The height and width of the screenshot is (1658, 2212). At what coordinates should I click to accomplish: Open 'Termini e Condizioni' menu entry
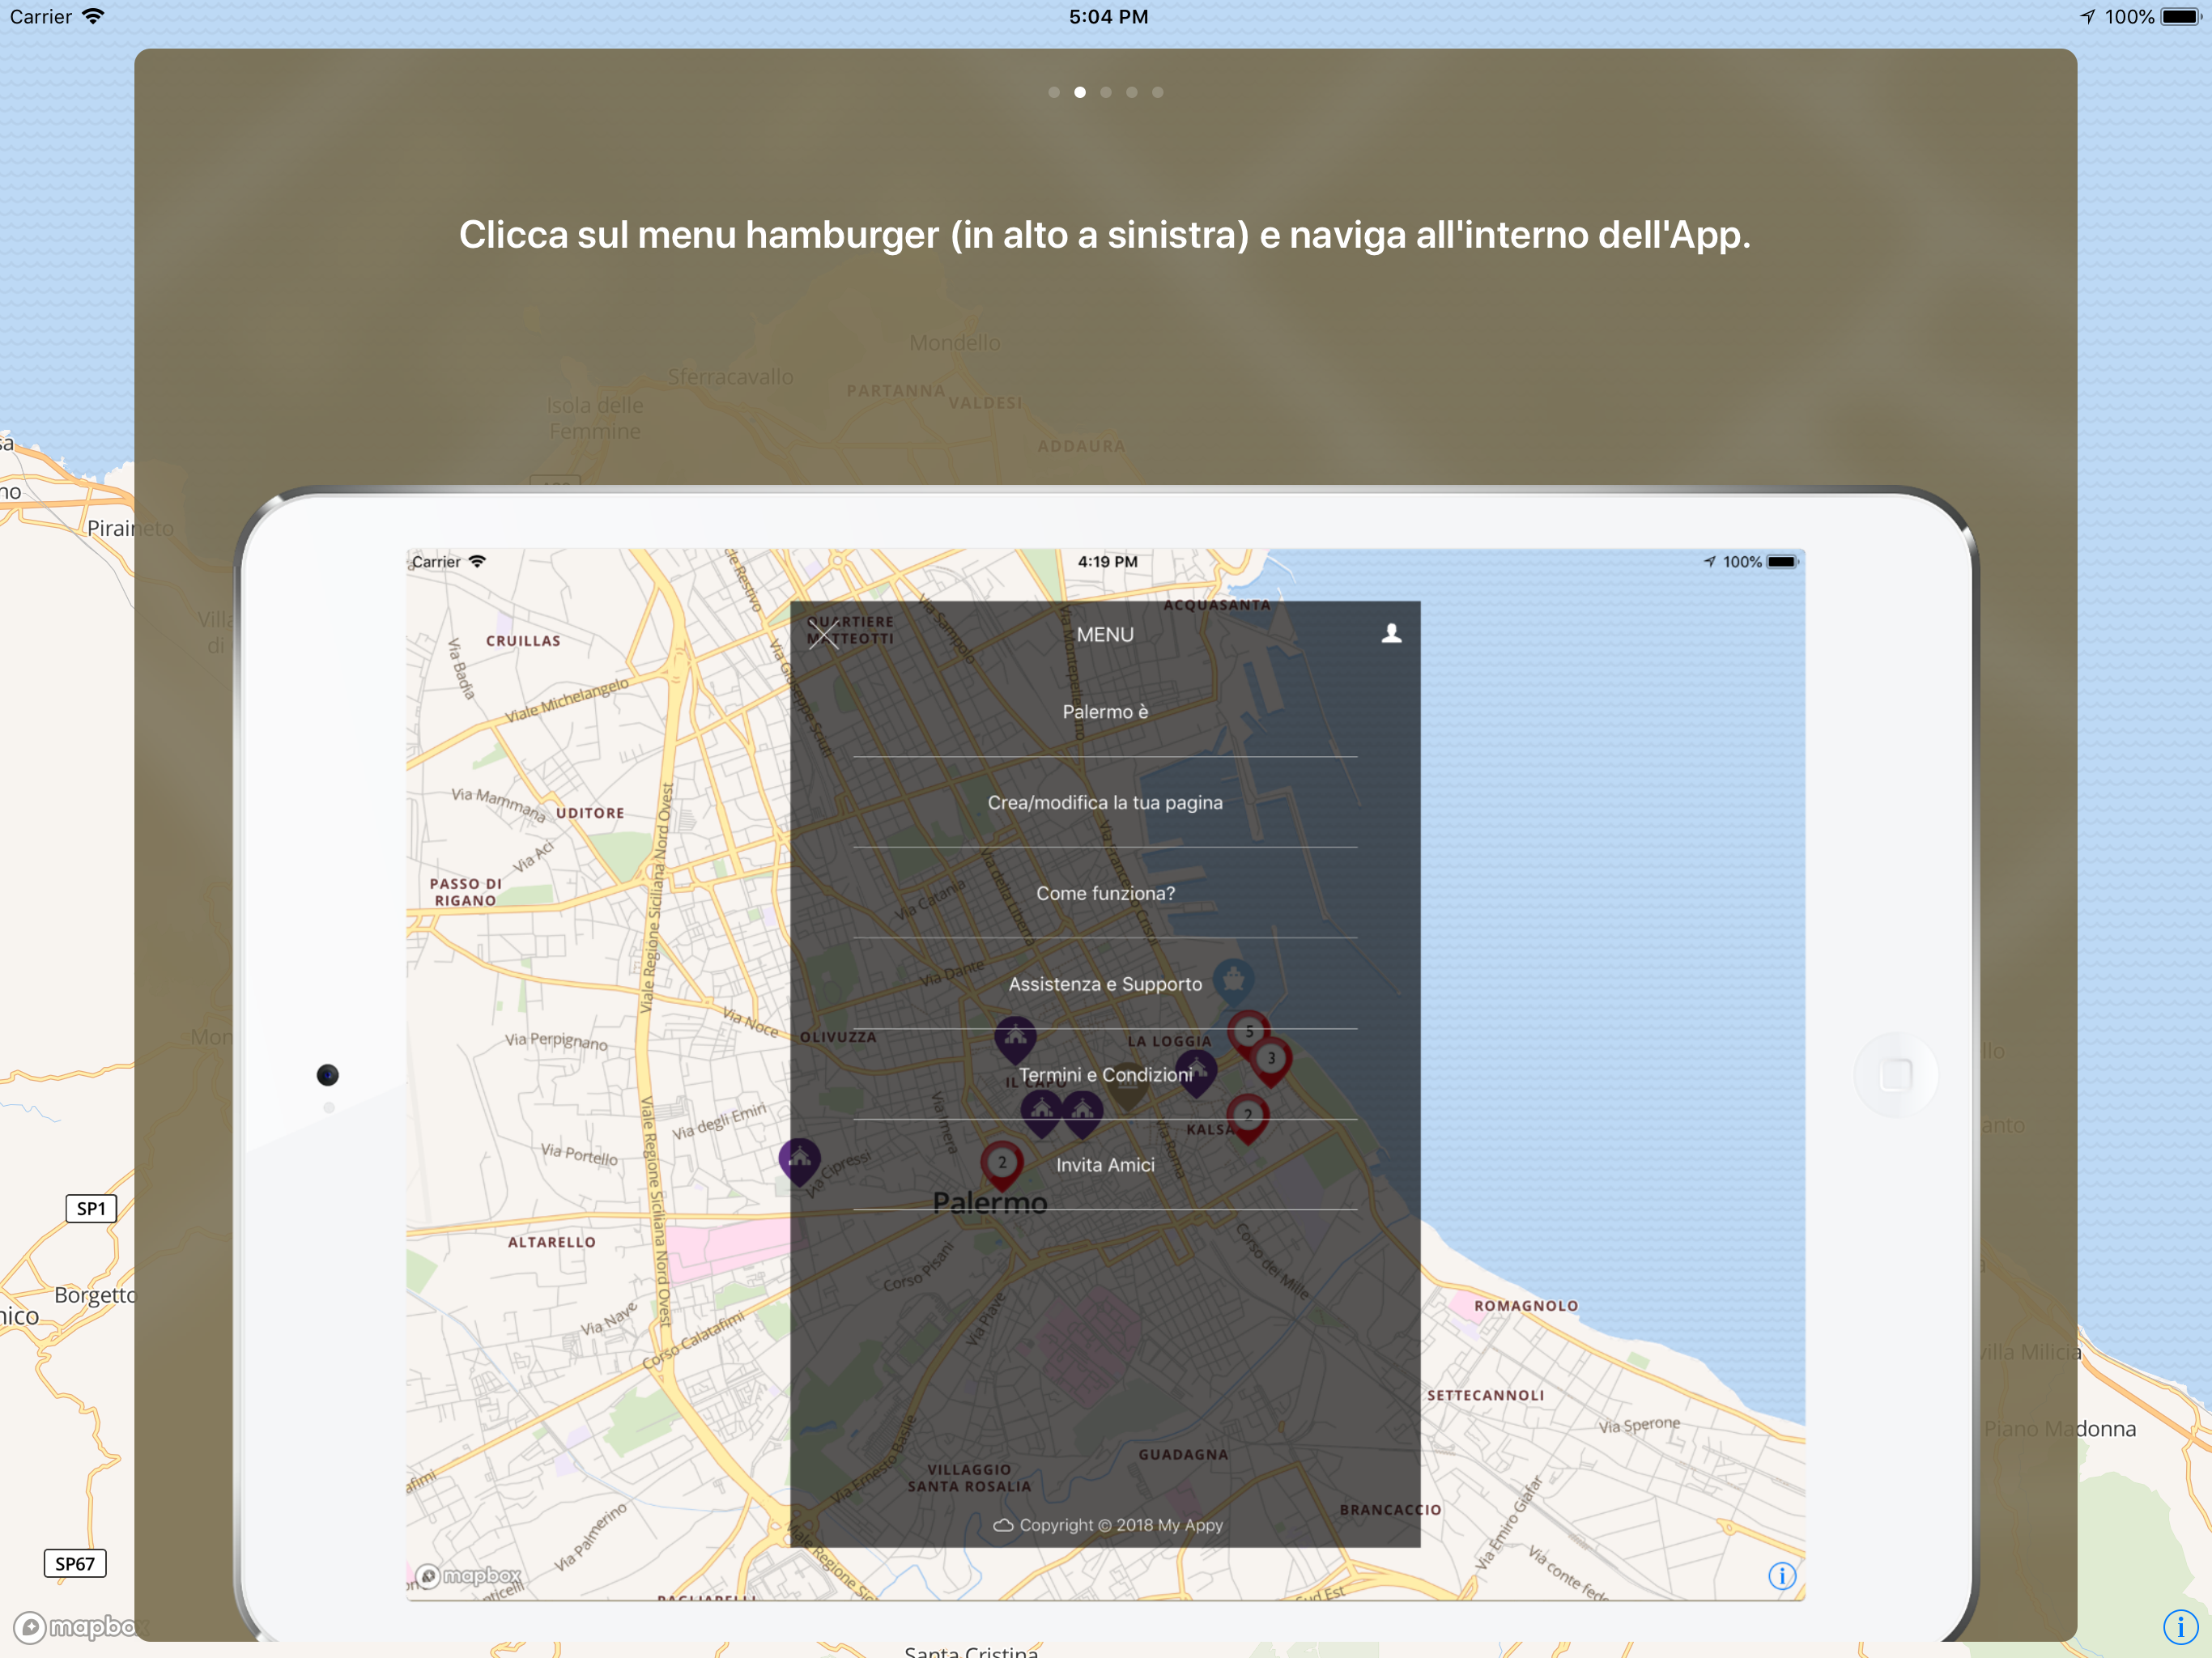[x=1105, y=1075]
